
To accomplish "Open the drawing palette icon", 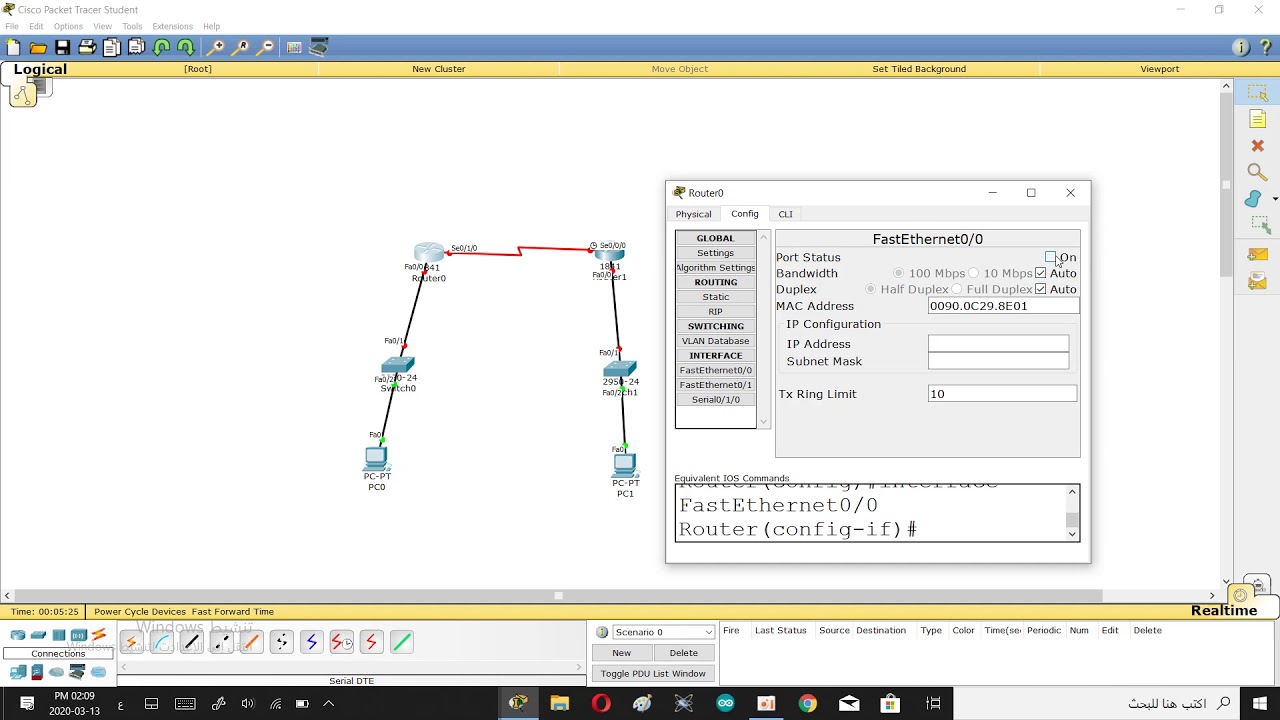I will point(294,47).
